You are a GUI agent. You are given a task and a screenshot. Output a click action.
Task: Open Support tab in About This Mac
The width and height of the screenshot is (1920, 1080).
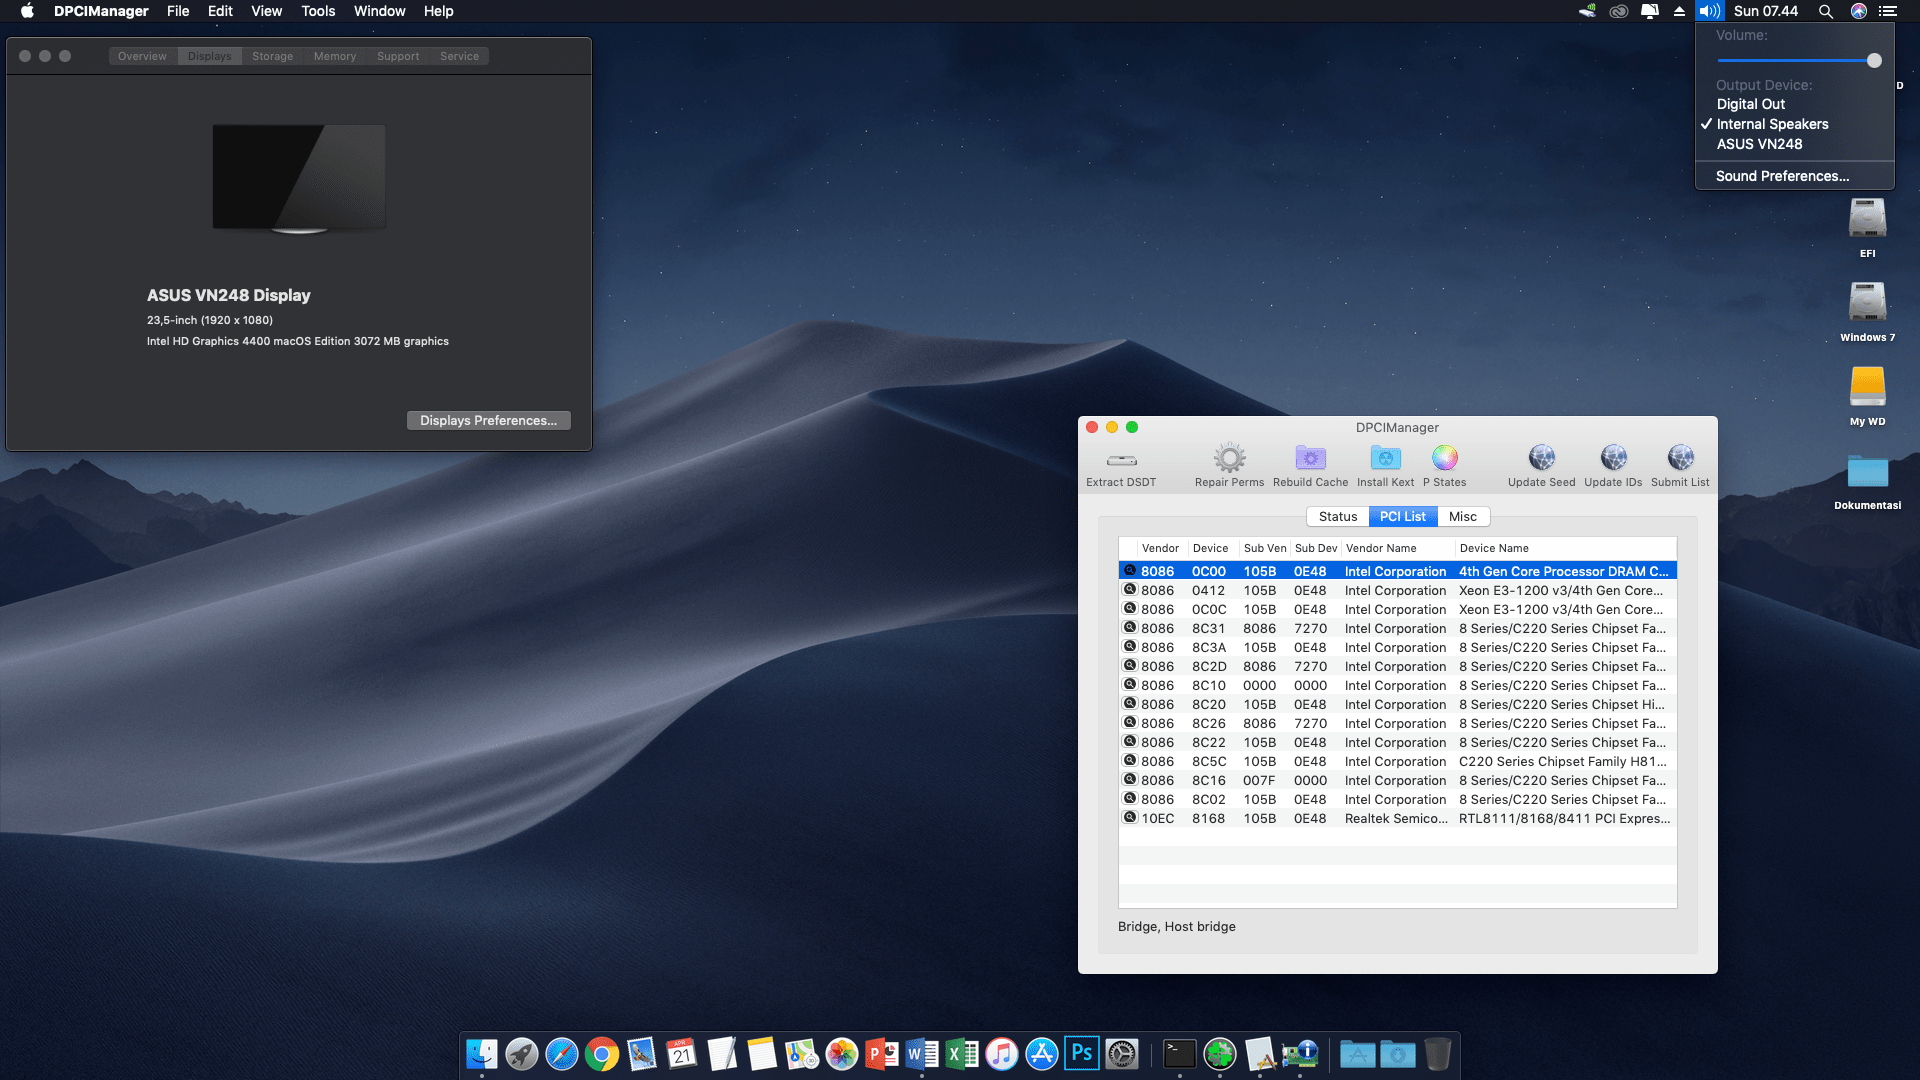tap(398, 56)
